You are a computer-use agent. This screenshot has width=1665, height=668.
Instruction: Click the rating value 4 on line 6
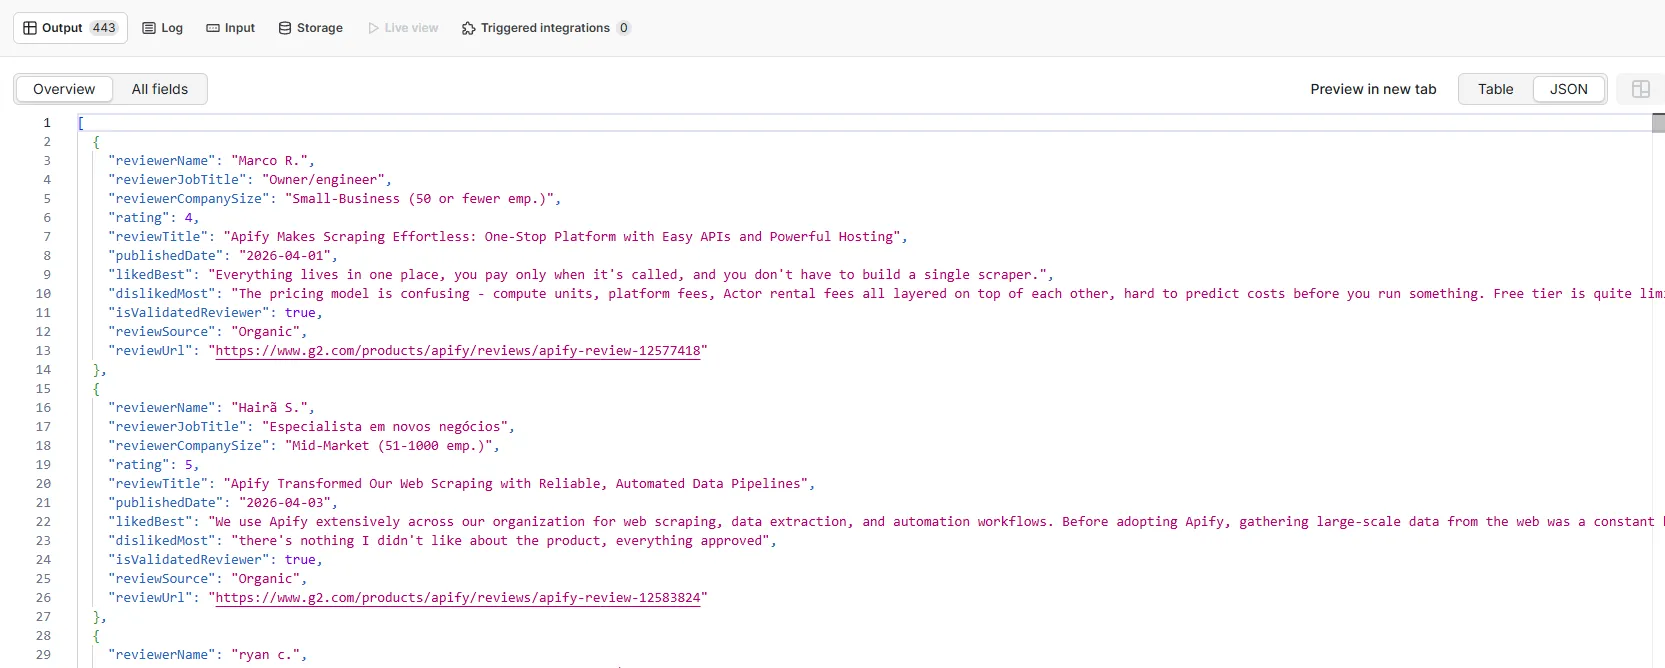(x=189, y=218)
